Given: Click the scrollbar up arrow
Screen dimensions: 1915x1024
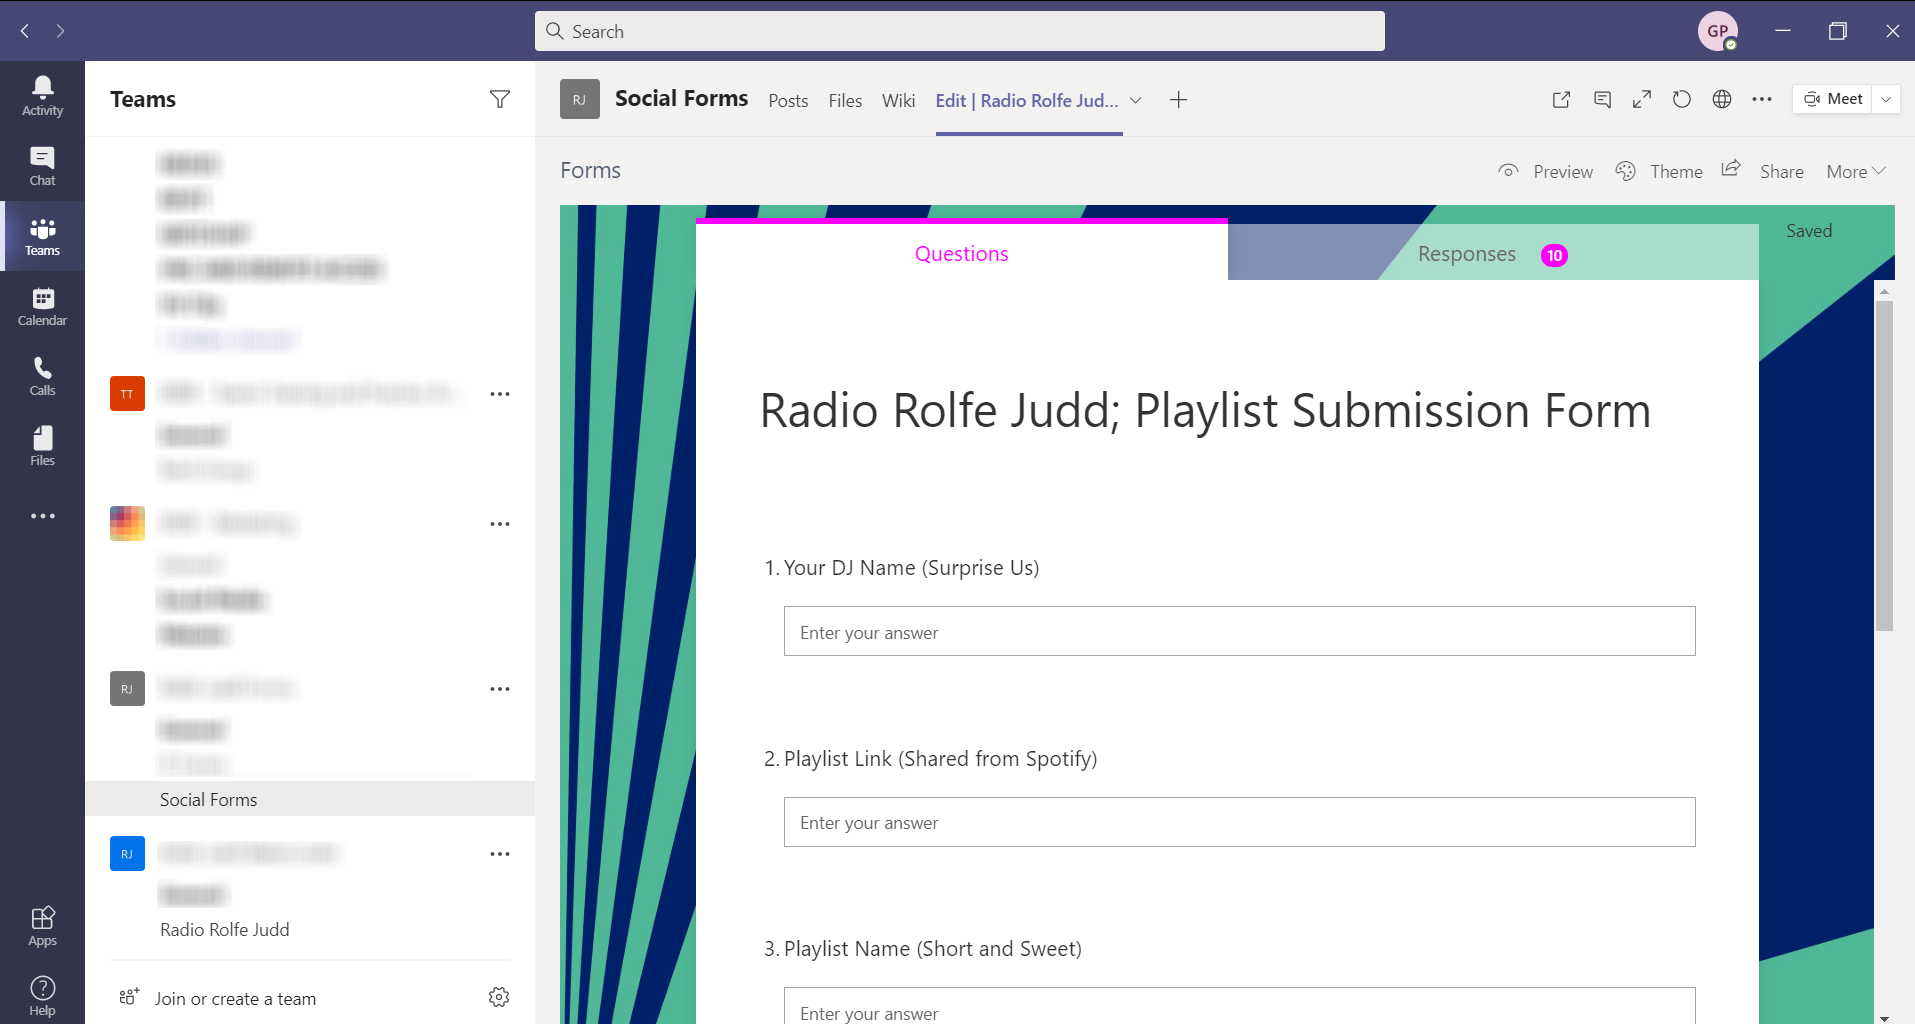Looking at the screenshot, I should tap(1884, 292).
